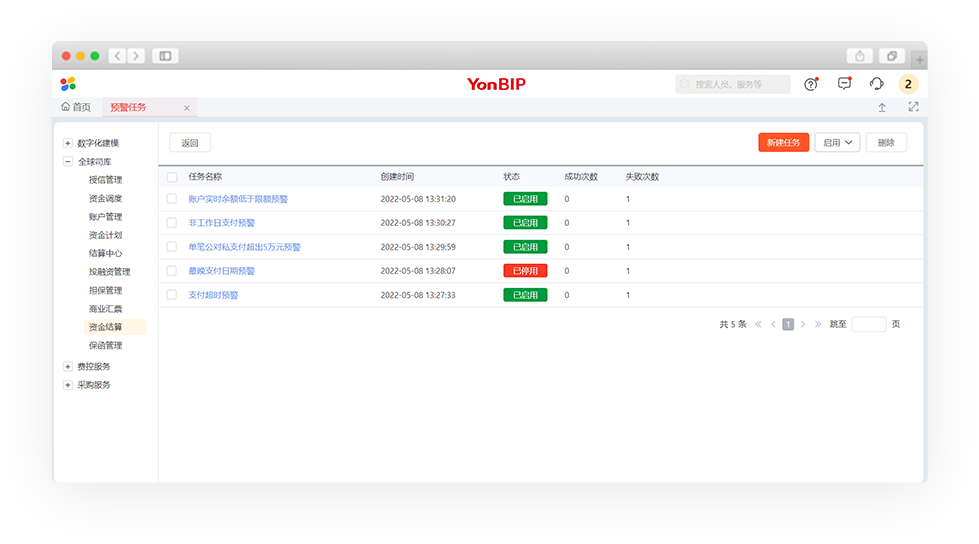Click the user avatar badge
This screenshot has height=544, width=979.
tap(908, 84)
